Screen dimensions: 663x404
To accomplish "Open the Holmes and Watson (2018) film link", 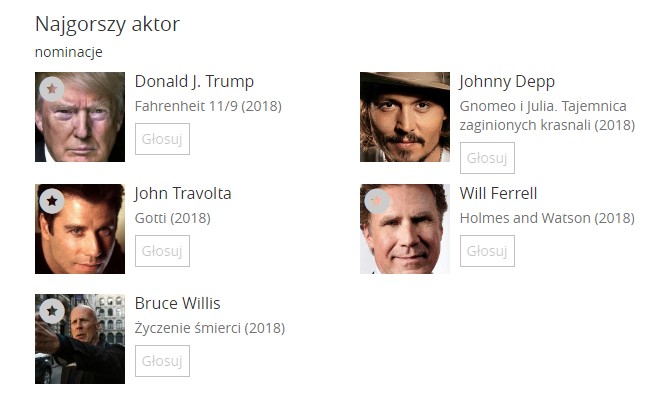I will click(546, 218).
